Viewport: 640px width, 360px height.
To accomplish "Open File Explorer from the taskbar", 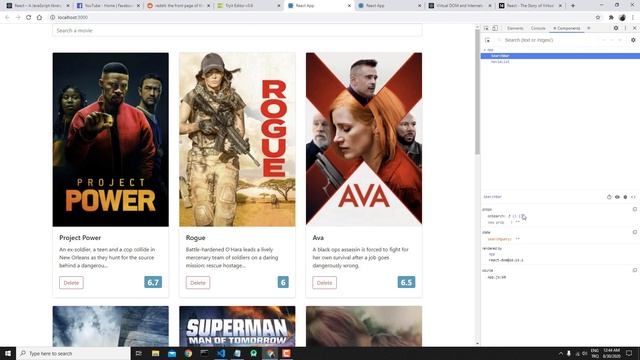I will pyautogui.click(x=156, y=353).
